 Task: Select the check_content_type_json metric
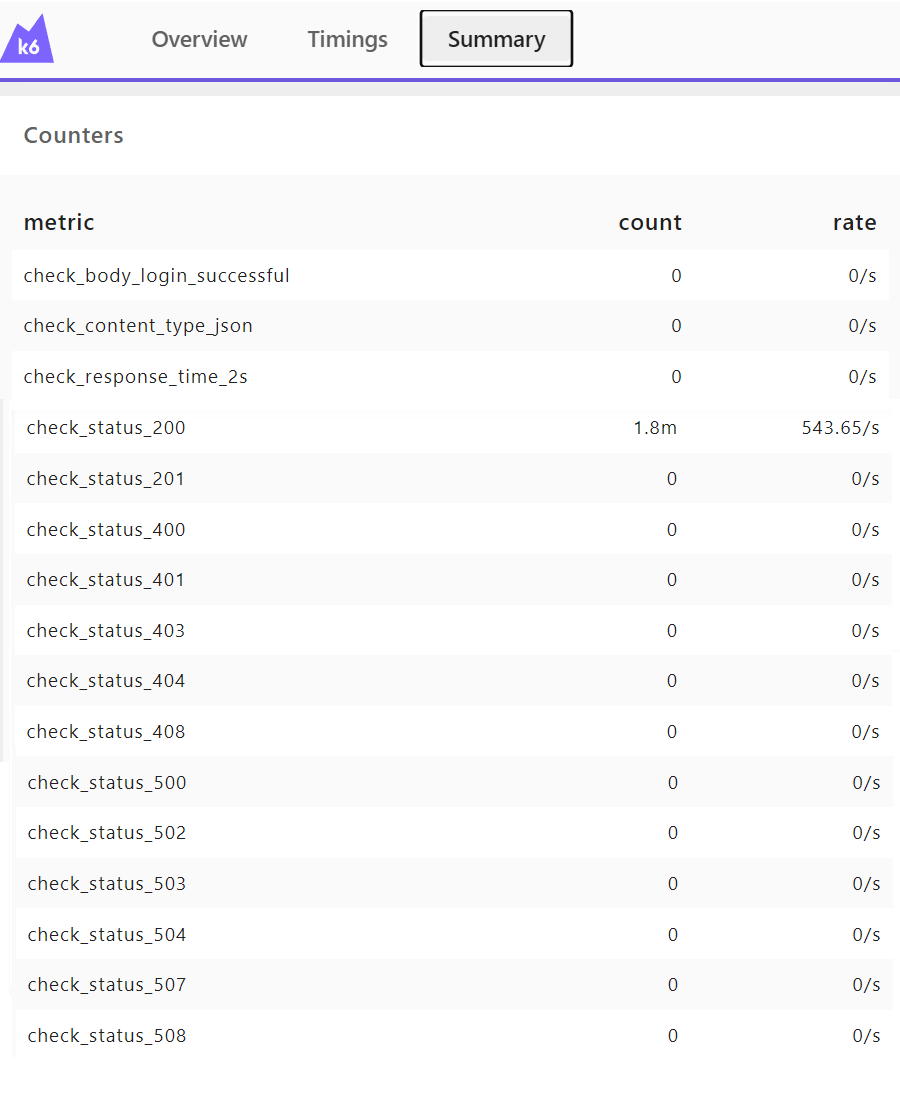coord(140,326)
